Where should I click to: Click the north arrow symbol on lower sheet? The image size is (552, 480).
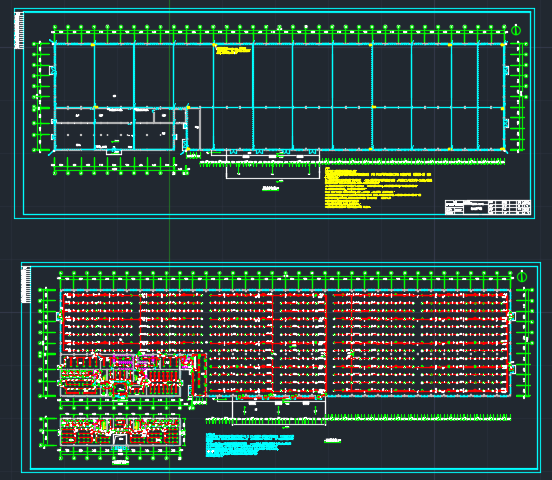[x=522, y=277]
